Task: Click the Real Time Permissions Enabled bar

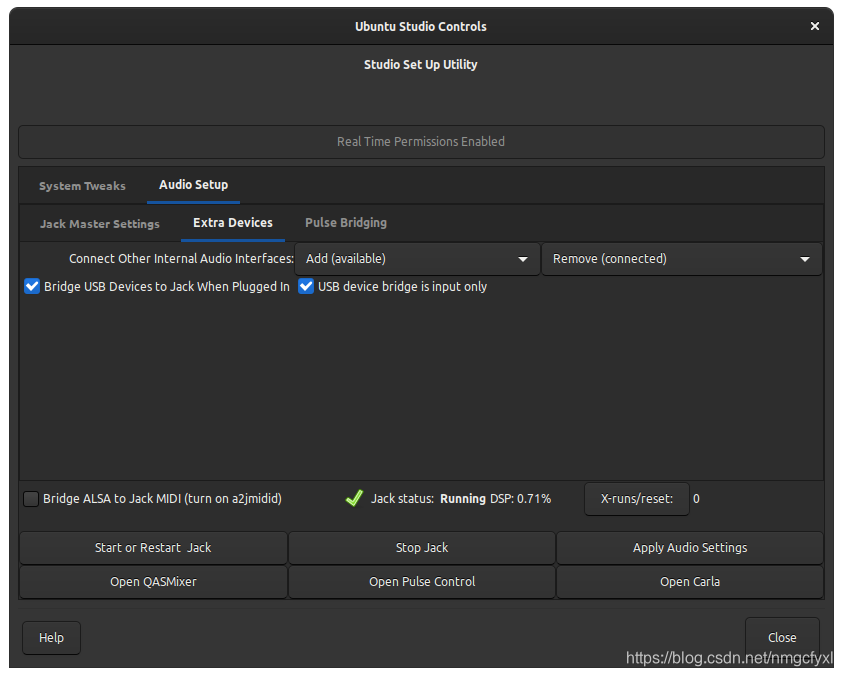Action: tap(421, 142)
